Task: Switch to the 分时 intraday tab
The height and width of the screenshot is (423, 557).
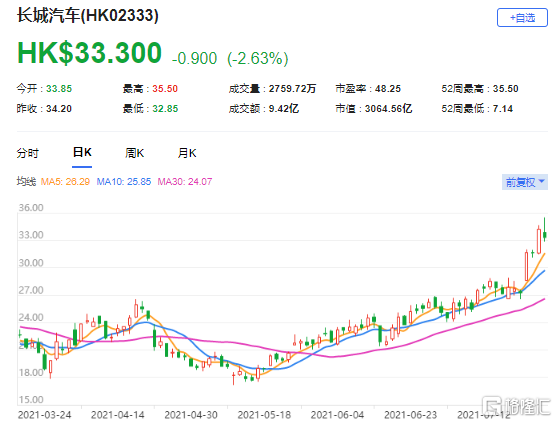Action: 28,153
